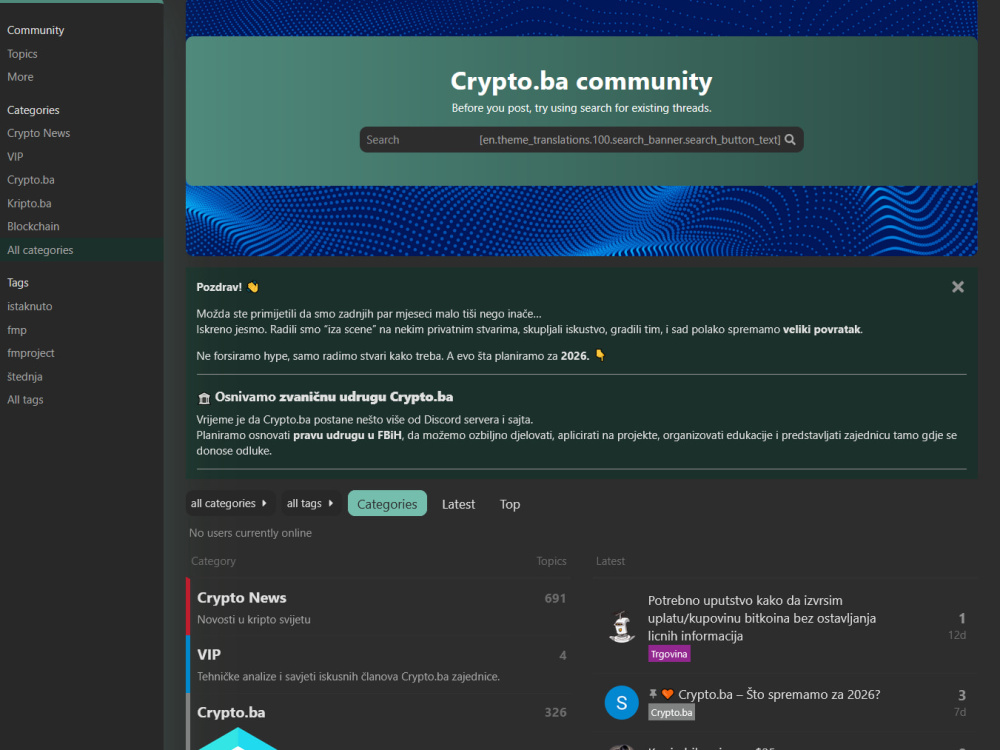
Task: Open the fmp tag
Action: tap(17, 330)
